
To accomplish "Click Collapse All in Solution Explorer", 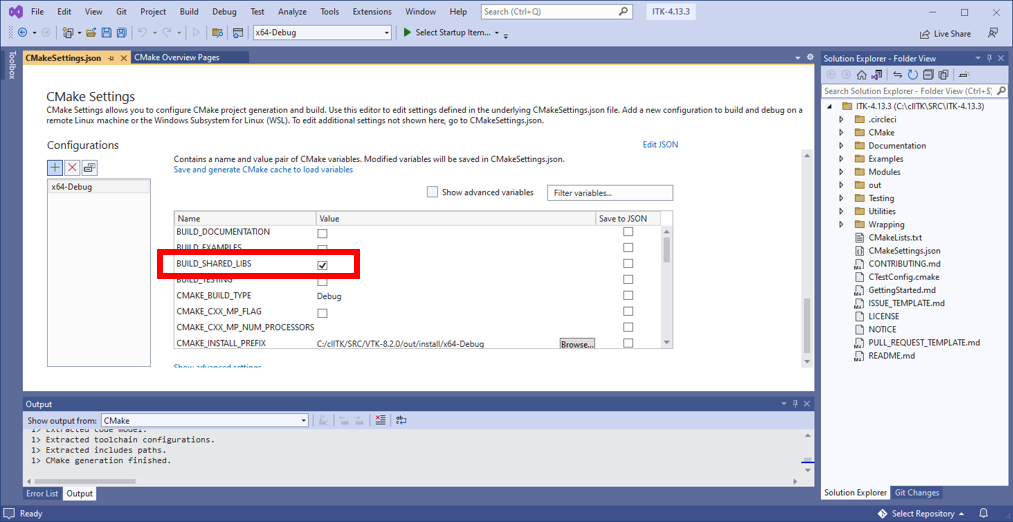I will (928, 75).
